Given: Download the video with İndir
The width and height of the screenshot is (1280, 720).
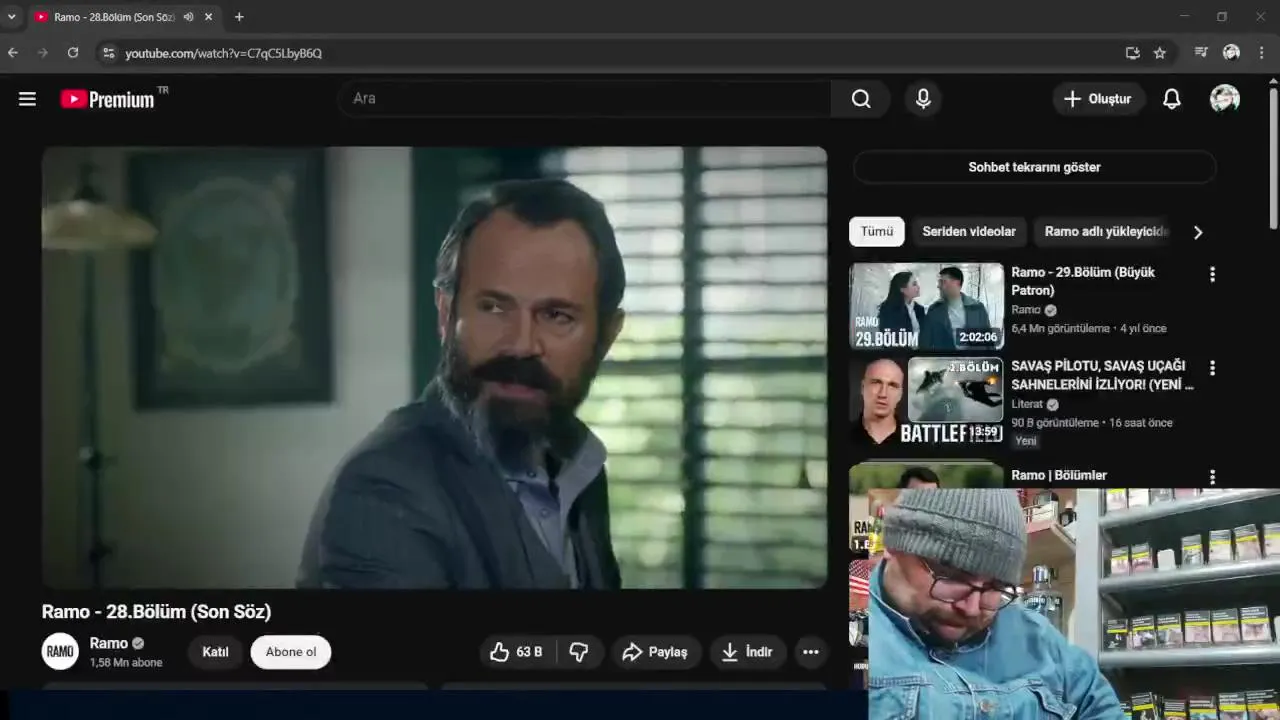Looking at the screenshot, I should click(748, 652).
